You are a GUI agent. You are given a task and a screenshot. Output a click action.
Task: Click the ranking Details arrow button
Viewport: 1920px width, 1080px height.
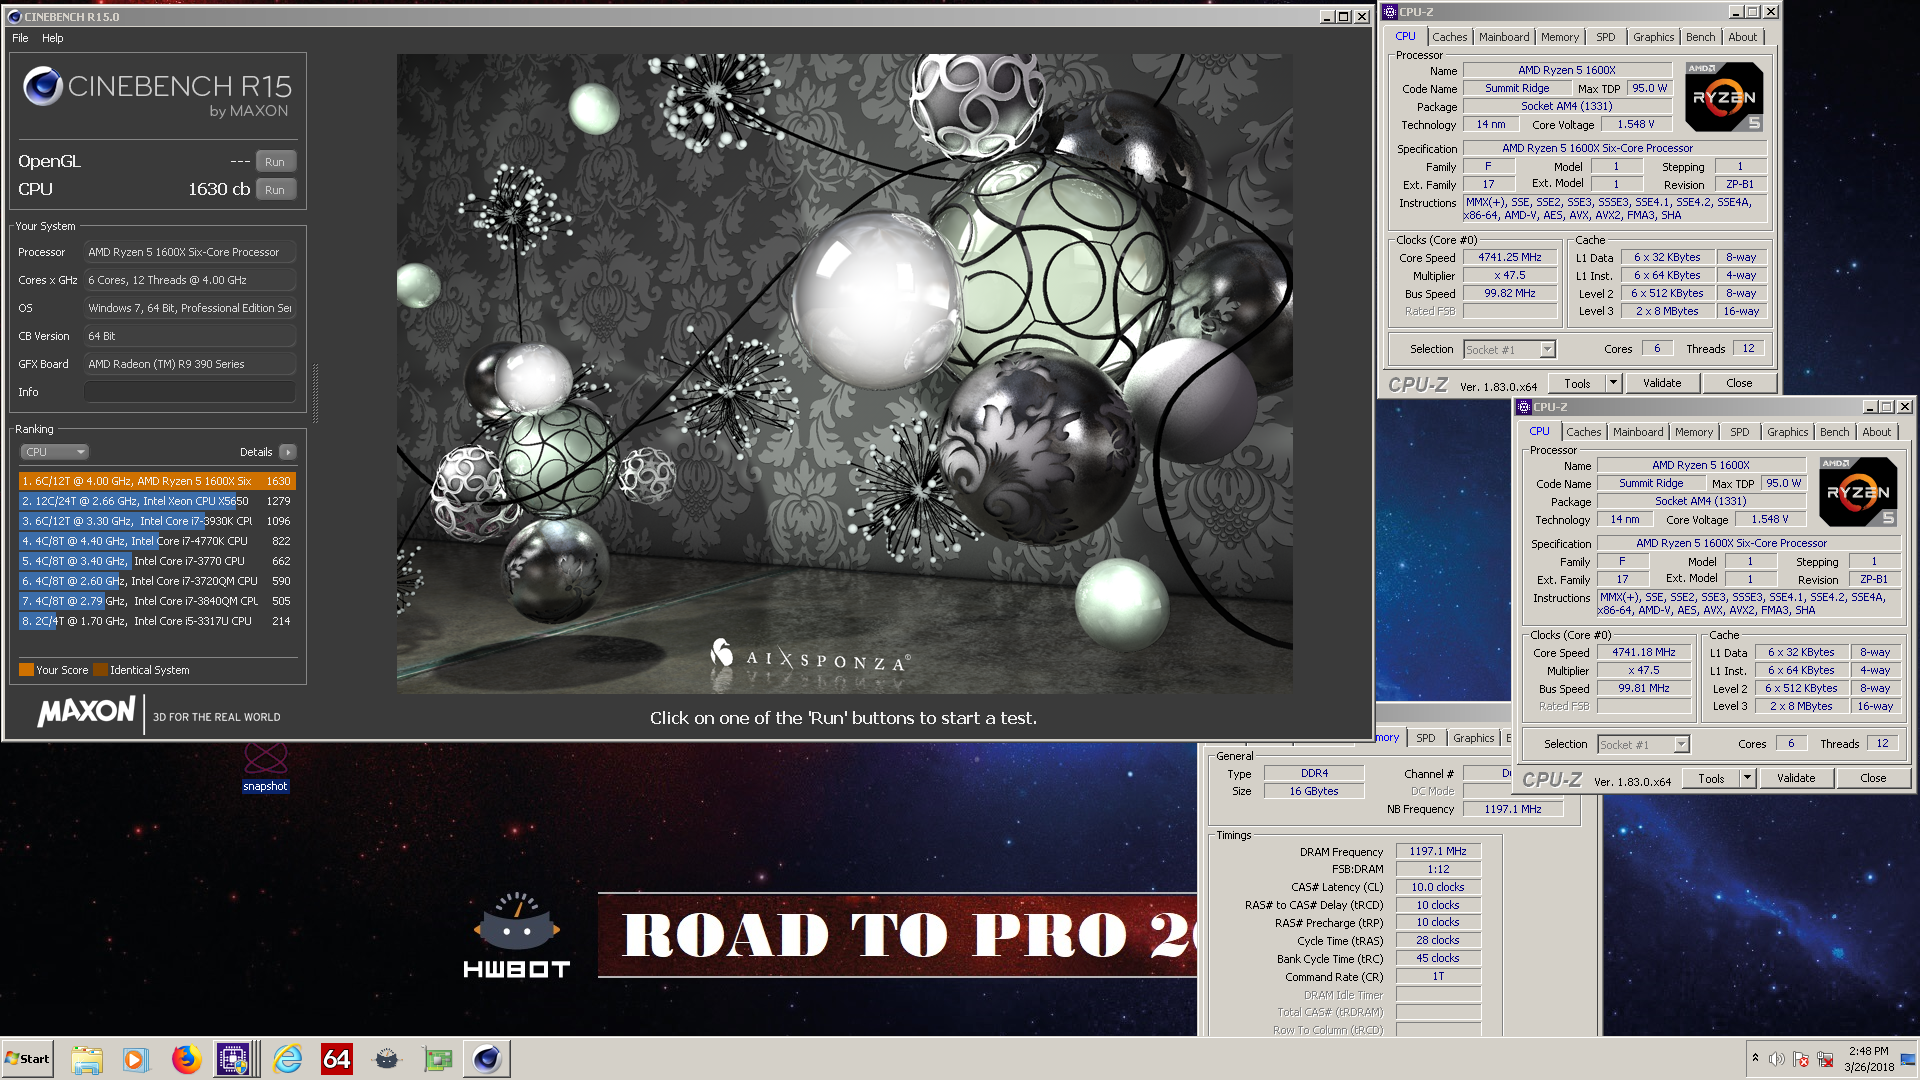coord(288,452)
